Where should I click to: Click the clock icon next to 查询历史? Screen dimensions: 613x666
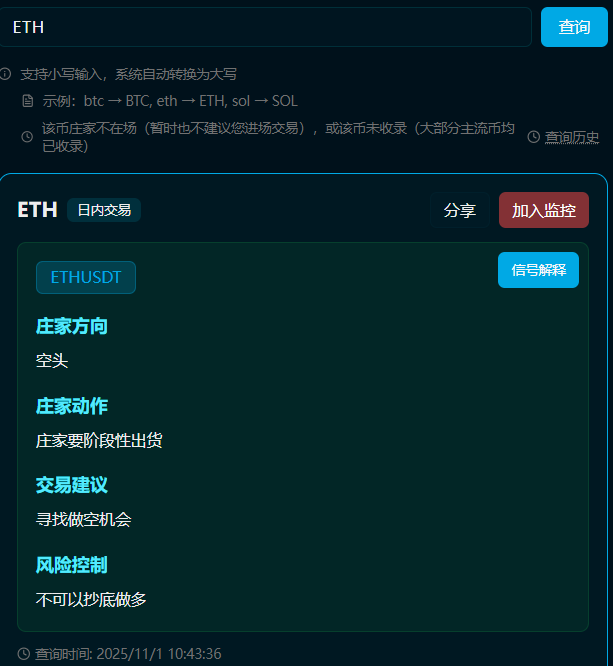(x=534, y=137)
